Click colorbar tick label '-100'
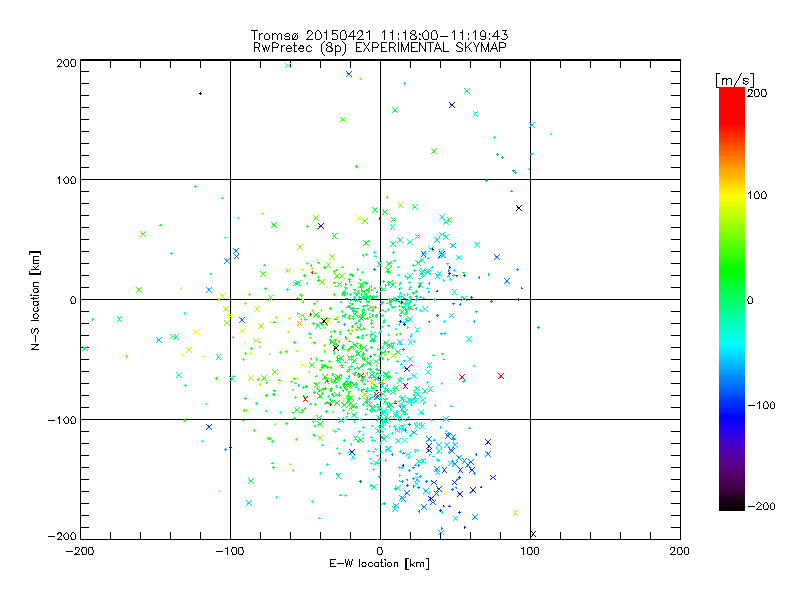 pyautogui.click(x=761, y=406)
